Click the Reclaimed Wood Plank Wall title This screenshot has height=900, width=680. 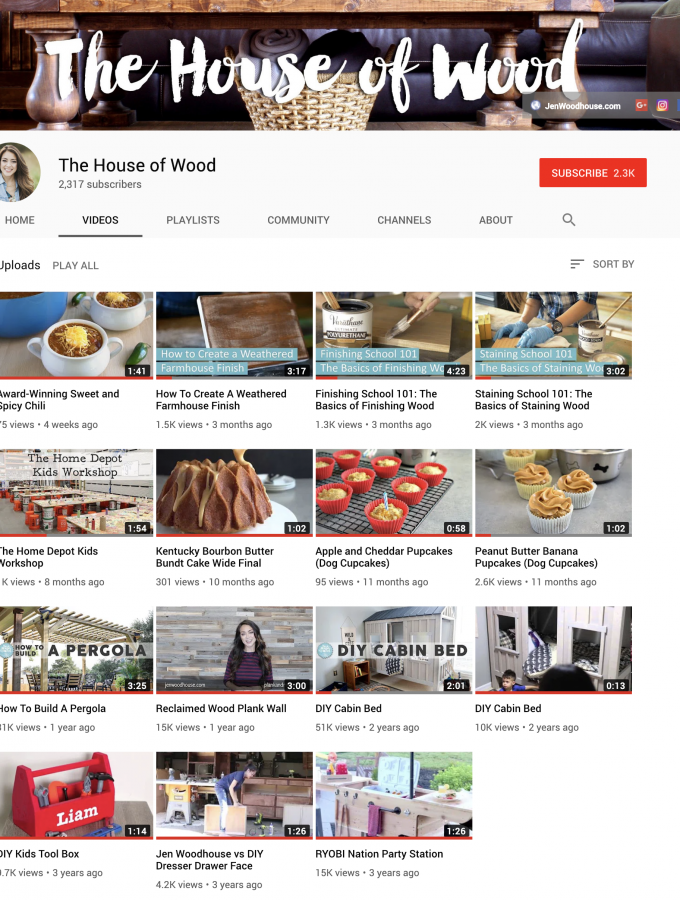click(221, 709)
